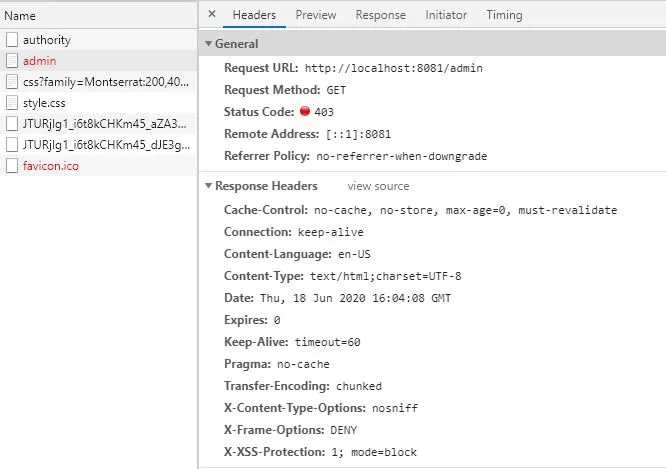The height and width of the screenshot is (469, 666).
Task: Click the file icon beside style.css
Action: point(12,103)
